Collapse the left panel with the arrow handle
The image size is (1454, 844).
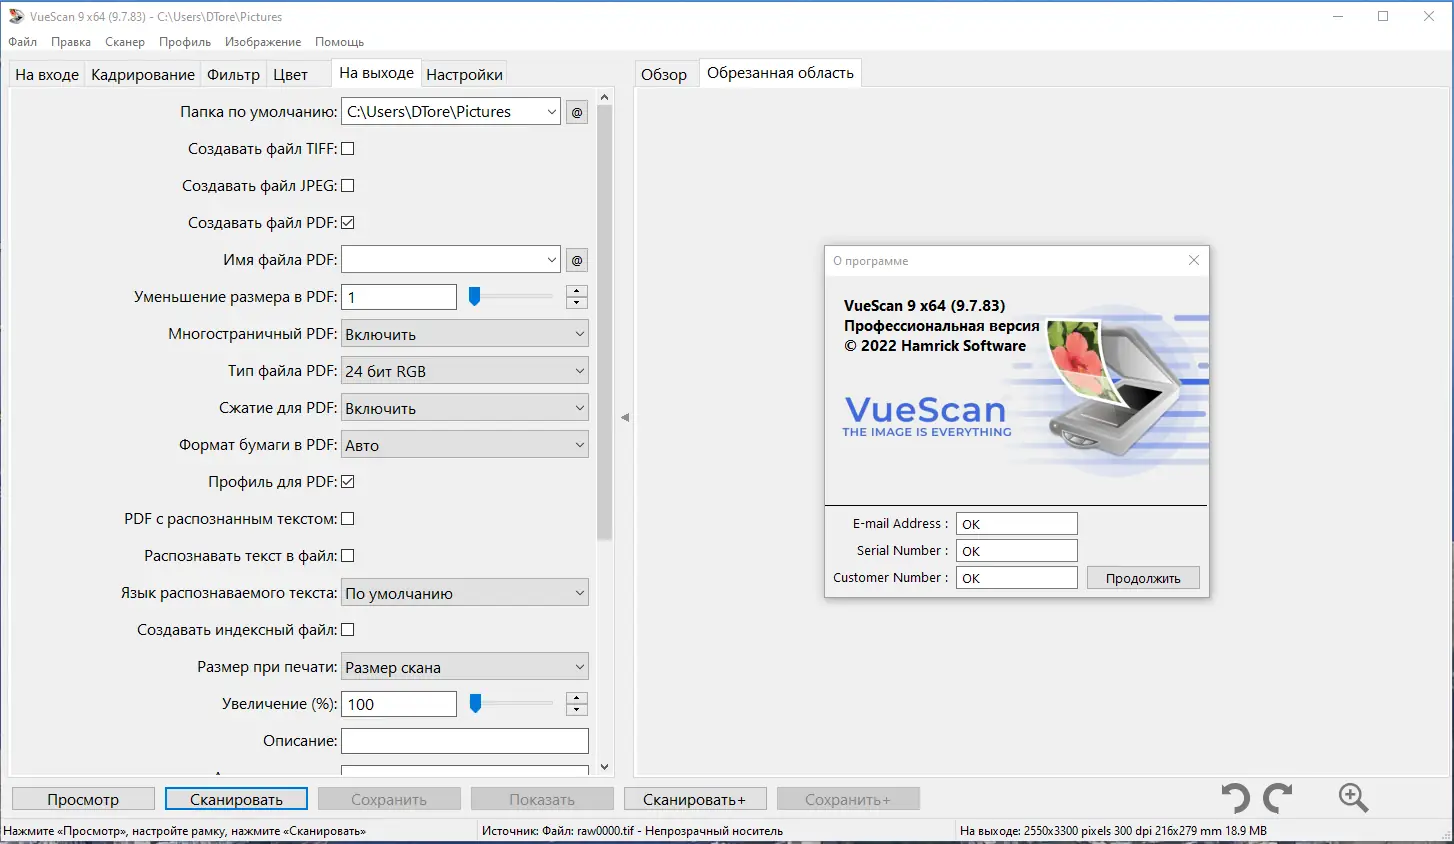(x=625, y=418)
